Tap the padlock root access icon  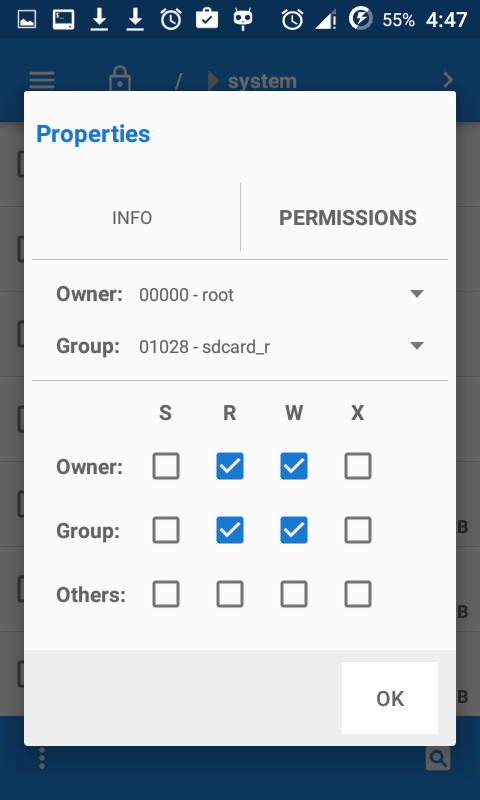120,78
